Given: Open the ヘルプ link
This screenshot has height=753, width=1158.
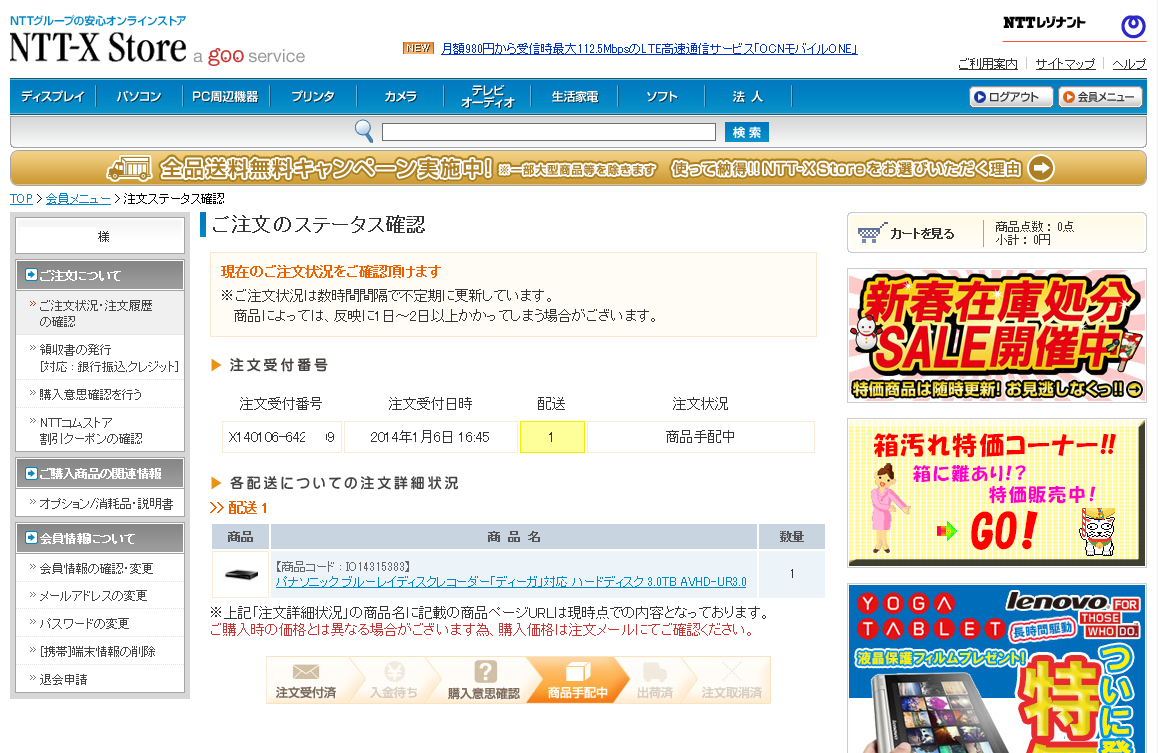Looking at the screenshot, I should coord(1129,64).
